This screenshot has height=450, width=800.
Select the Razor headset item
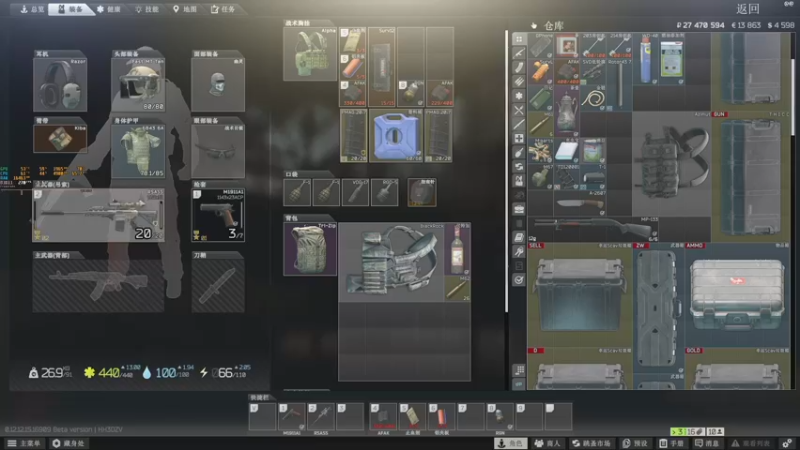click(x=60, y=85)
